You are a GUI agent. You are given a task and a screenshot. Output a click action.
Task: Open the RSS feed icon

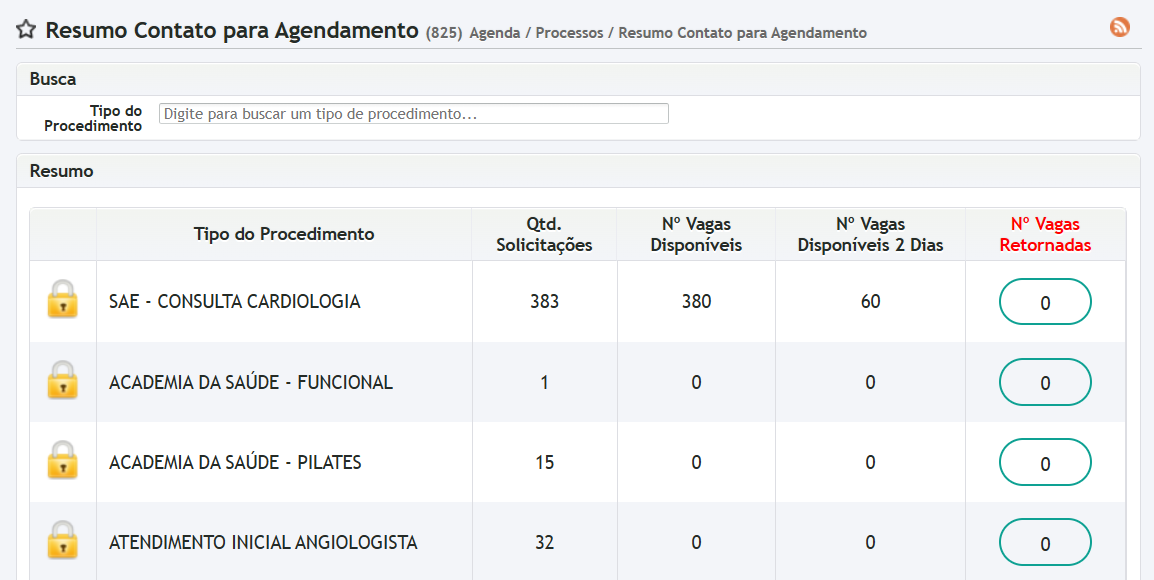1120,28
